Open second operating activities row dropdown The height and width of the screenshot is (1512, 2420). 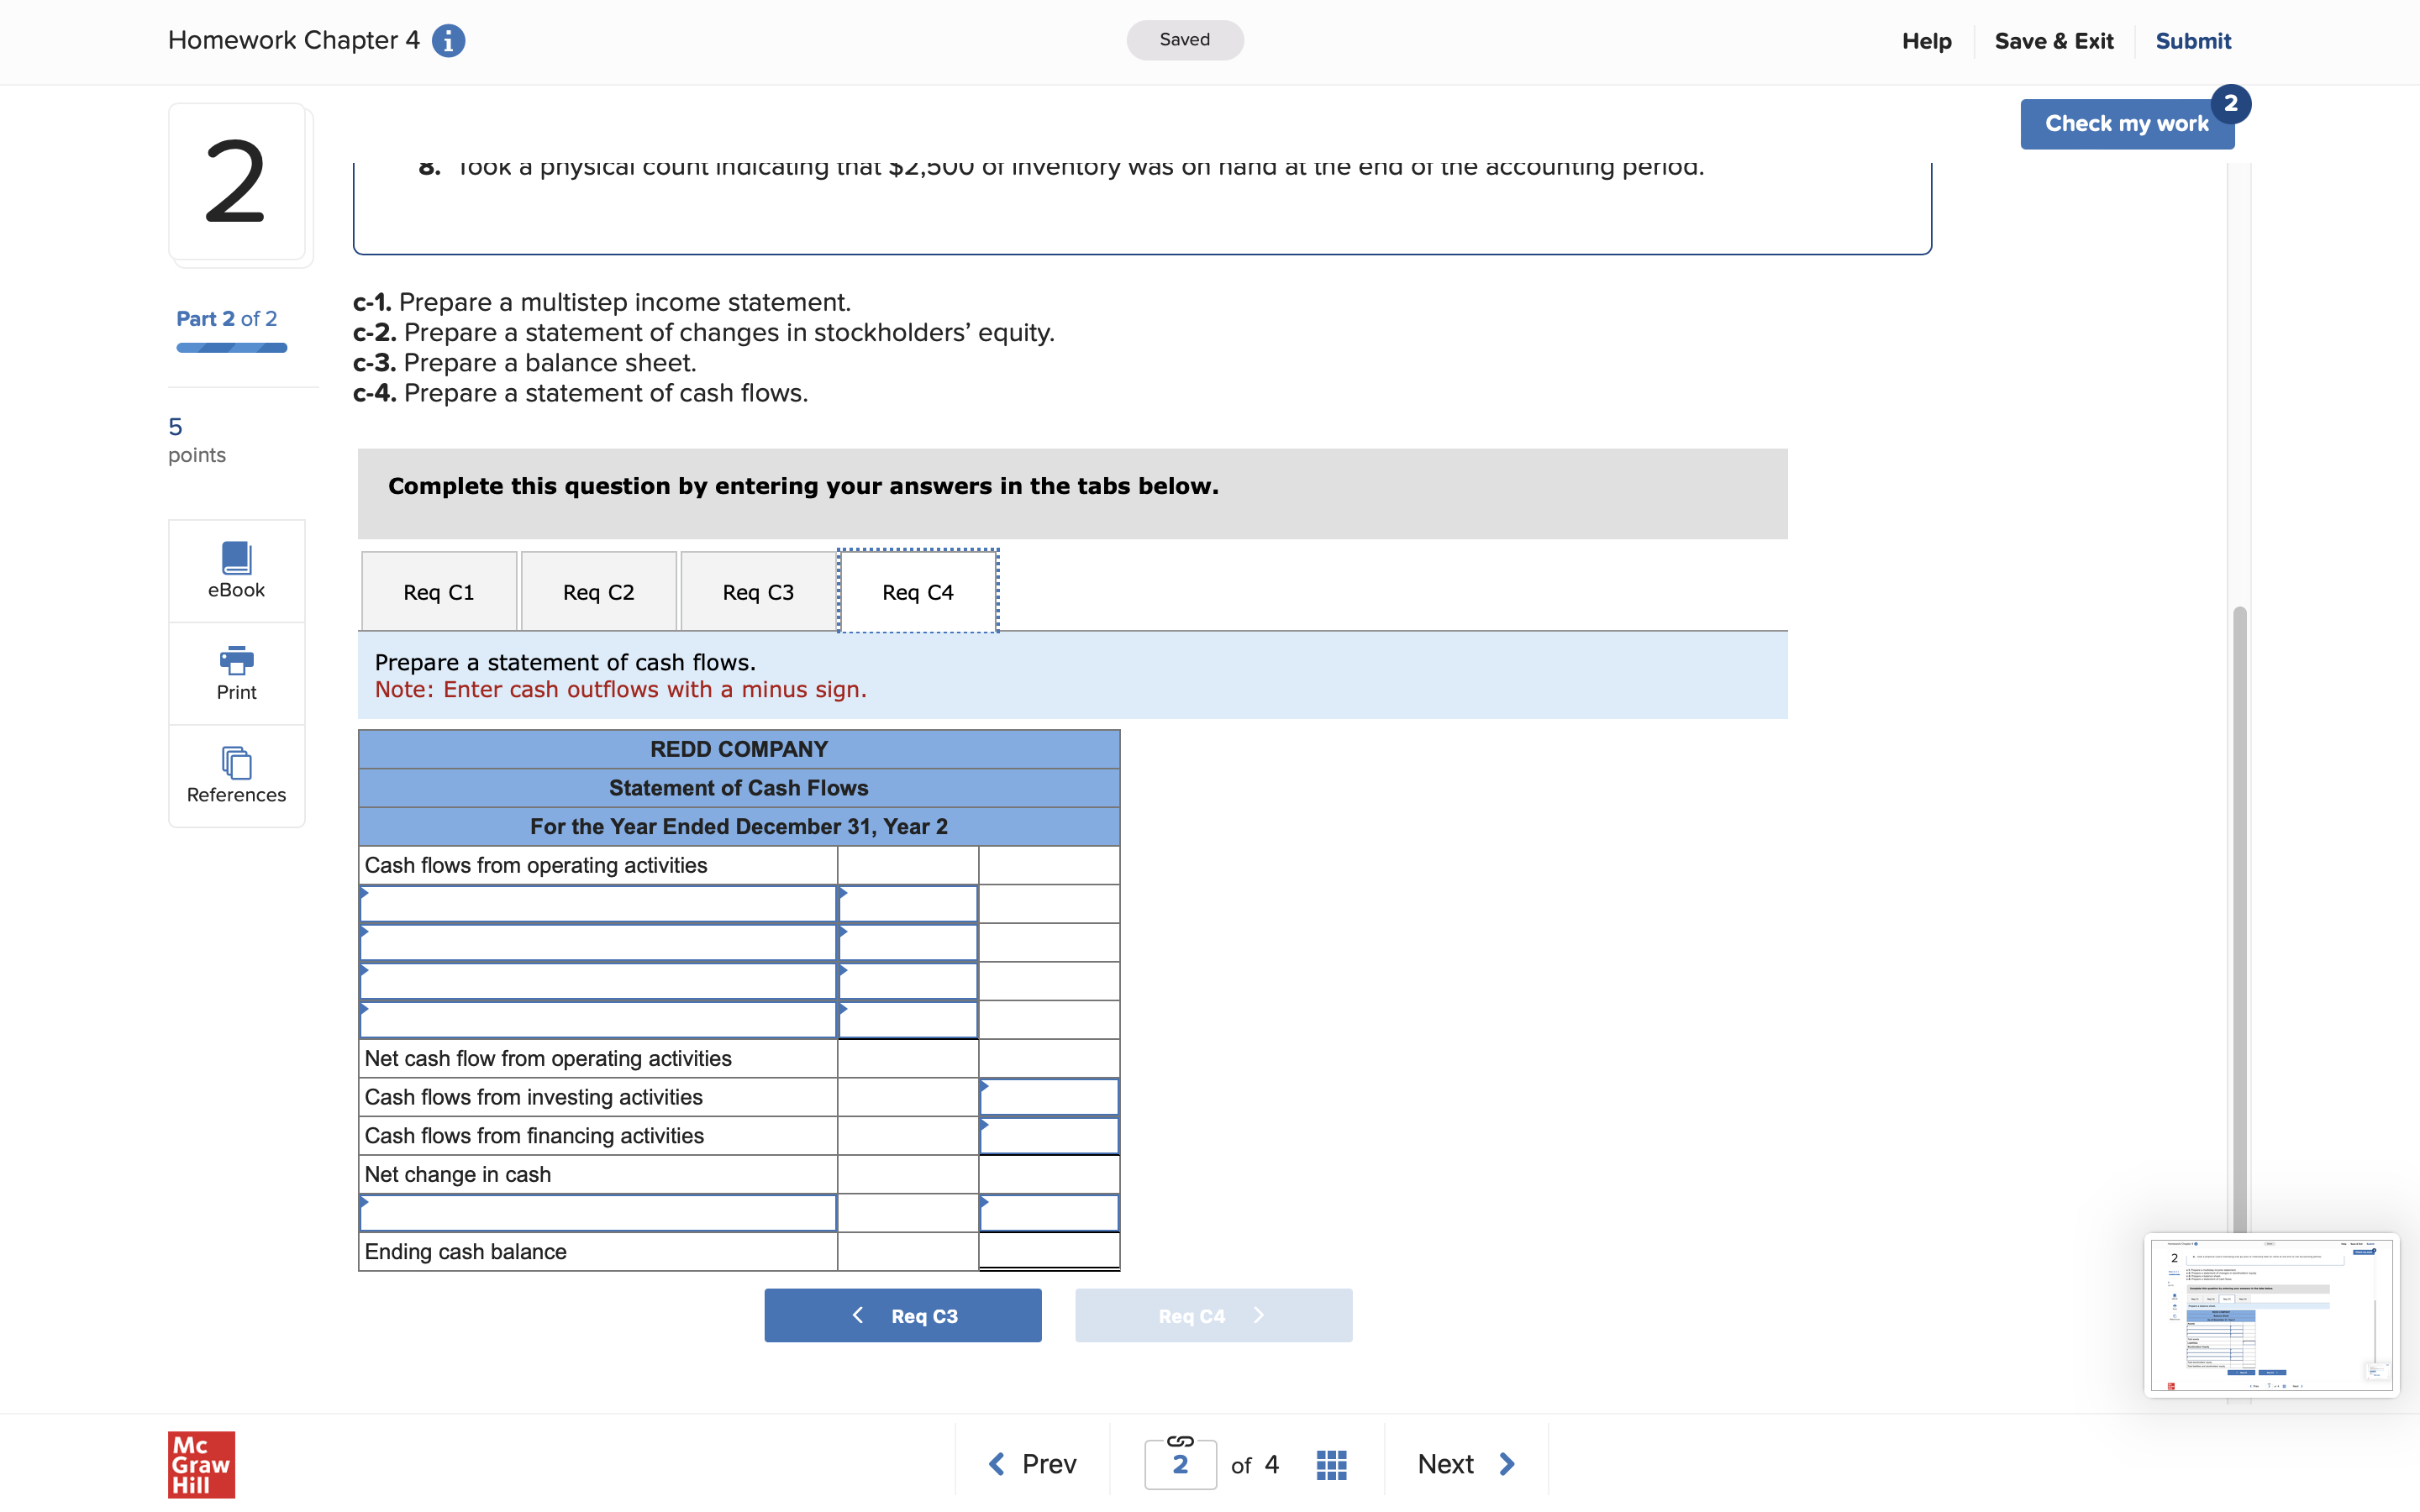tap(597, 943)
